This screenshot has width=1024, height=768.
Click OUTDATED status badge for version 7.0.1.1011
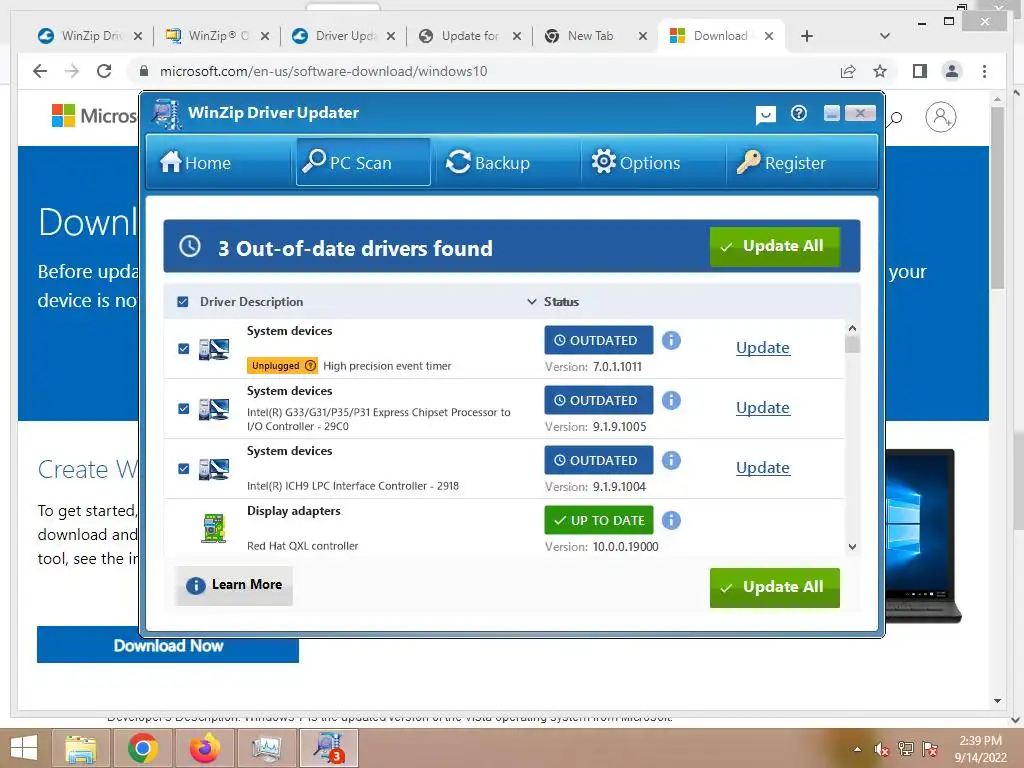[x=598, y=340]
